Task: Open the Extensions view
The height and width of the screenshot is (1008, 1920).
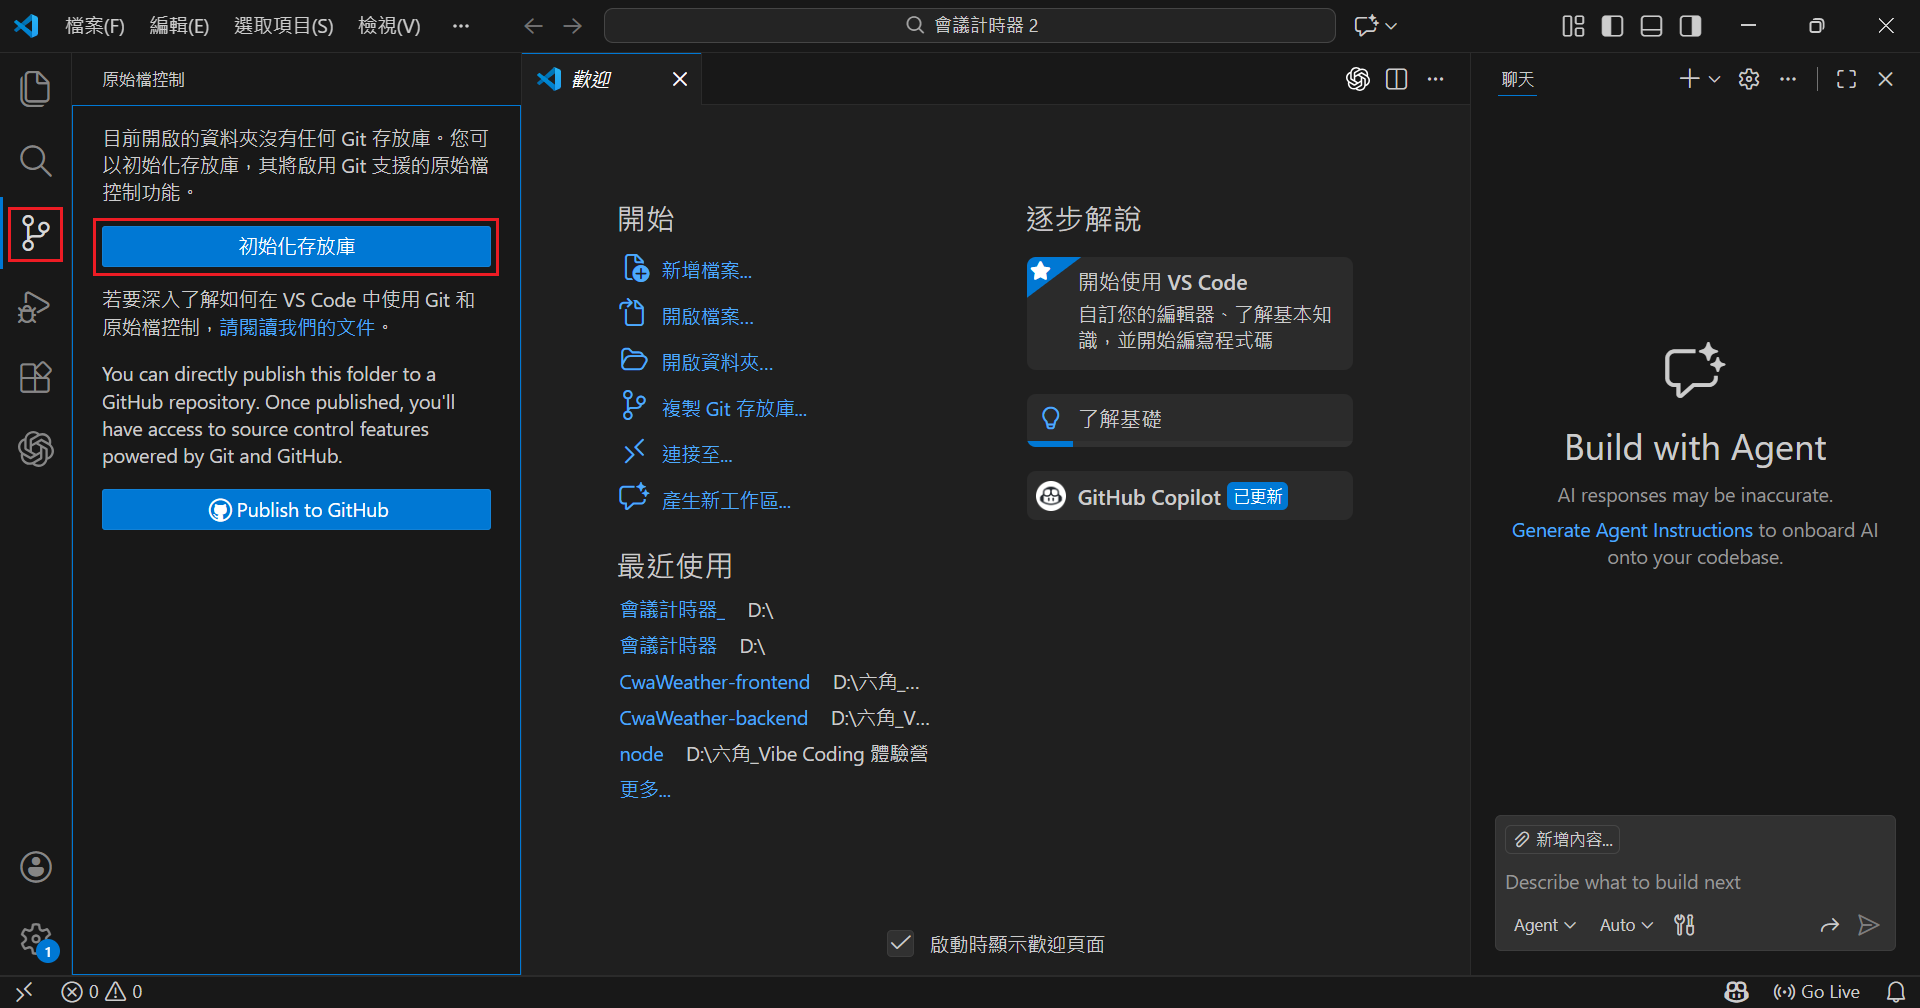Action: [35, 378]
